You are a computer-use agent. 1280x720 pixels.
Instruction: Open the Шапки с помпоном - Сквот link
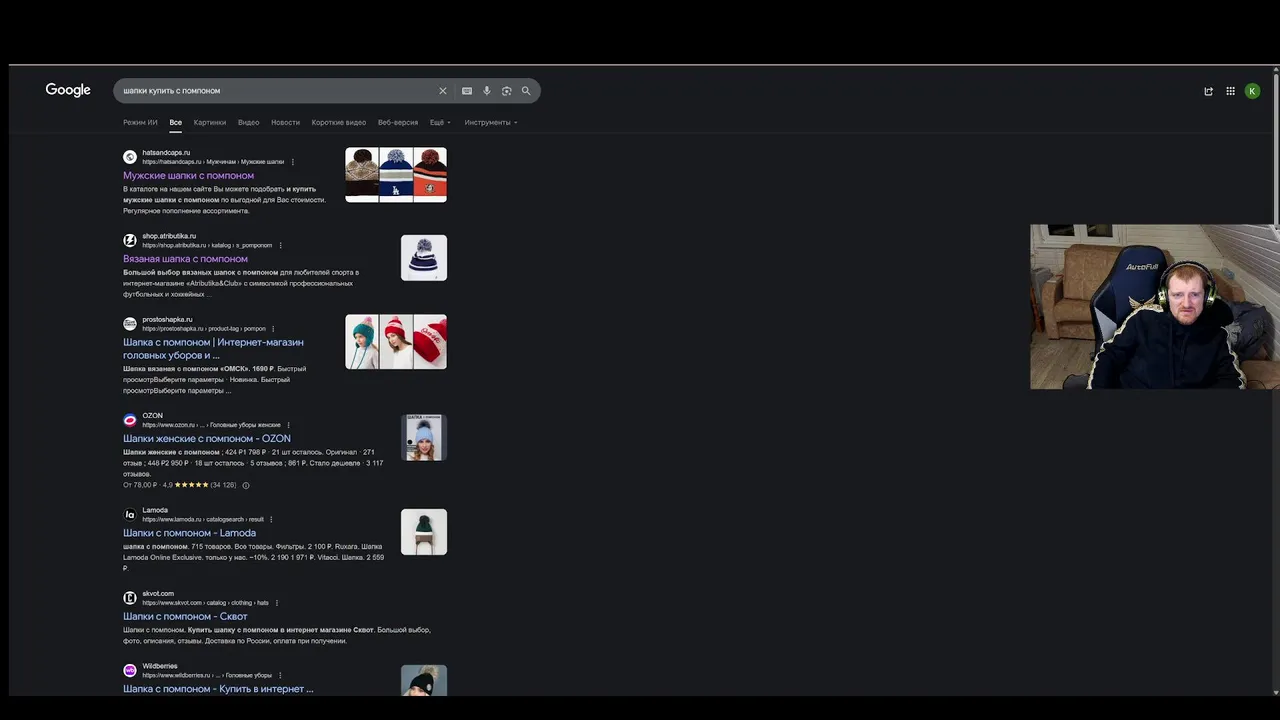point(185,617)
